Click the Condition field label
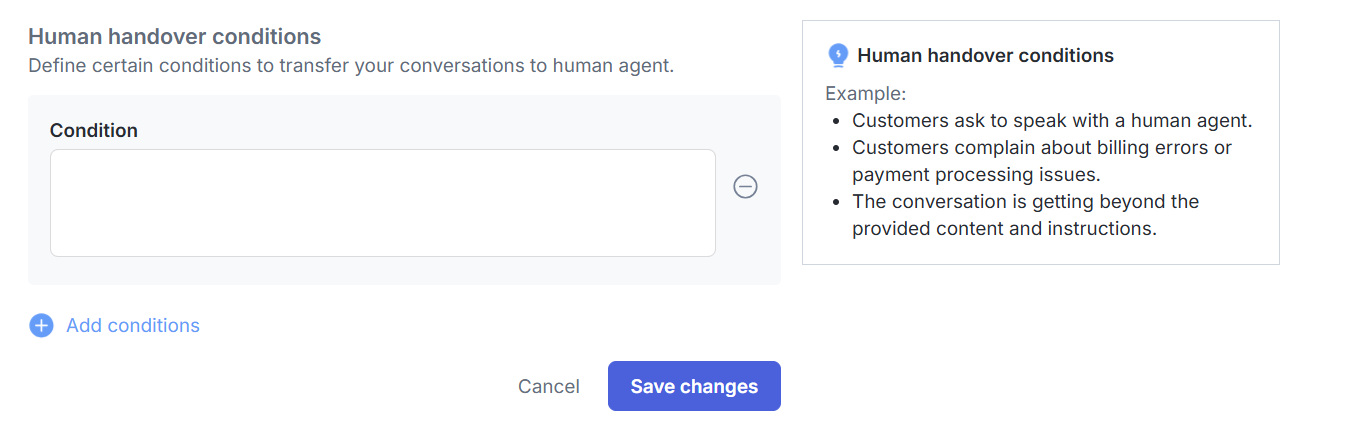1345x443 pixels. (94, 131)
